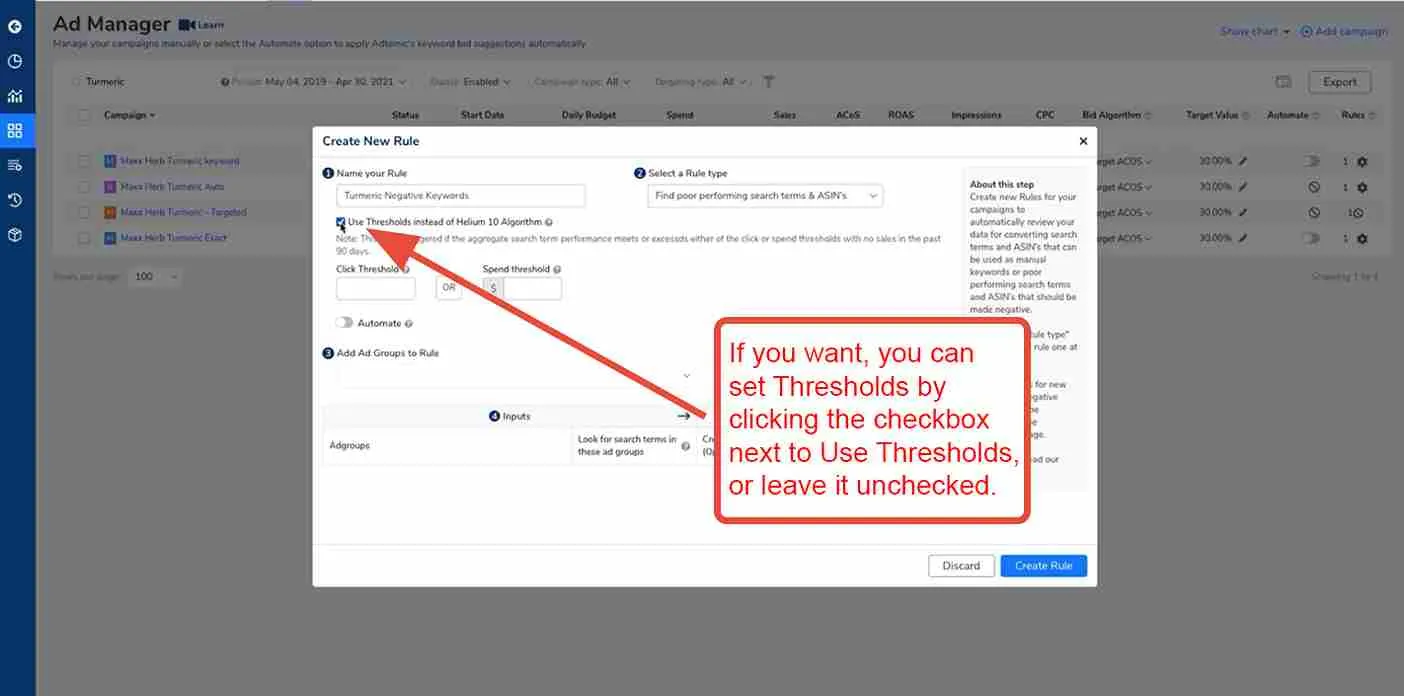The image size is (1404, 696).
Task: Enable the Automate toggle in Create New Rule
Action: pos(344,322)
